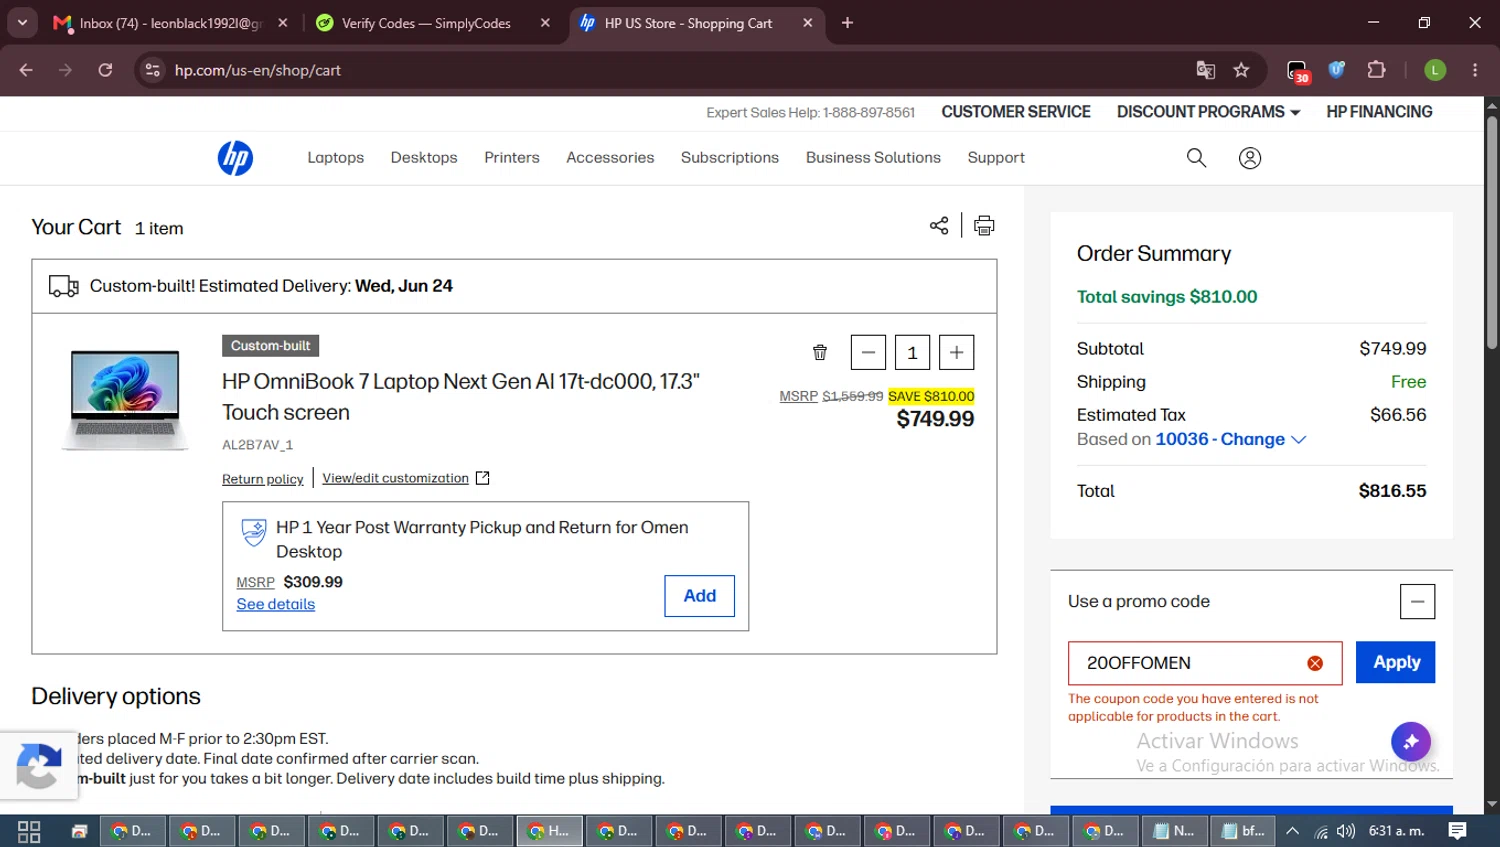The width and height of the screenshot is (1500, 847).
Task: Click the quantity field showing 1
Action: [x=912, y=352]
